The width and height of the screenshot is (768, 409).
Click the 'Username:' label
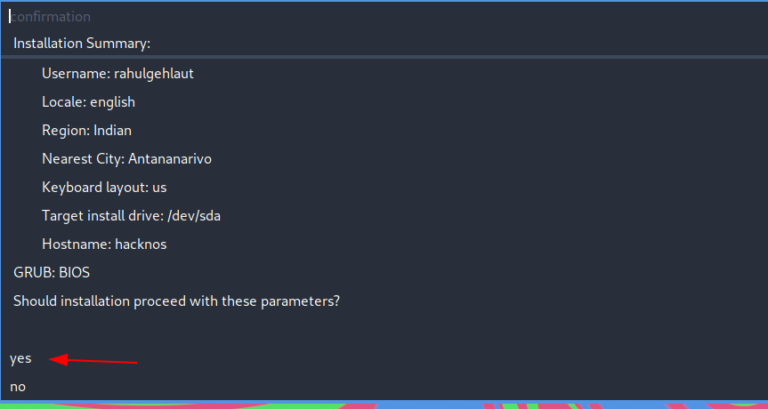[x=76, y=73]
